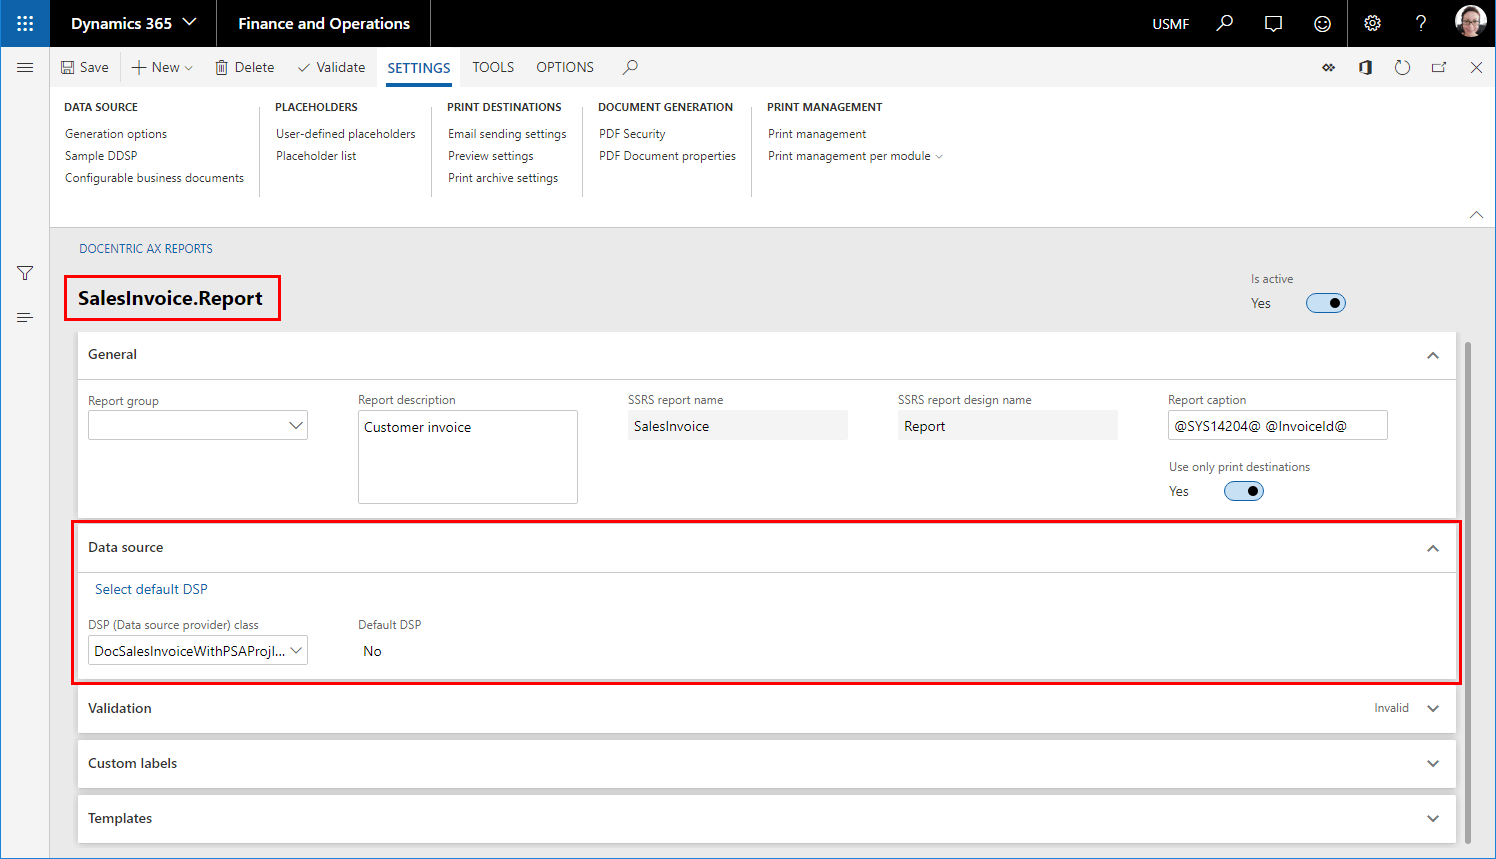Open Print management per module dropdown
This screenshot has width=1496, height=859.
pyautogui.click(x=855, y=156)
